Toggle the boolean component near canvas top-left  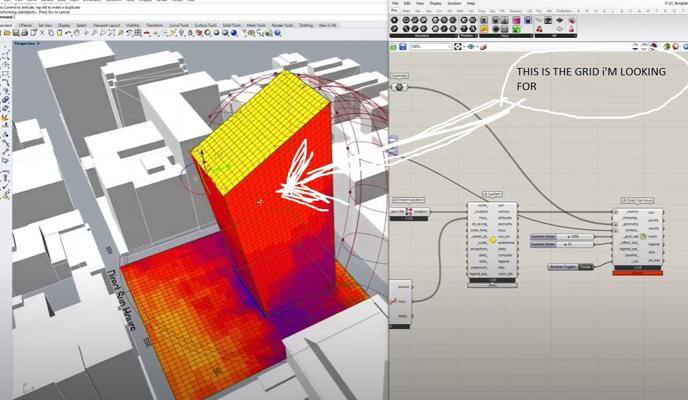coord(400,86)
